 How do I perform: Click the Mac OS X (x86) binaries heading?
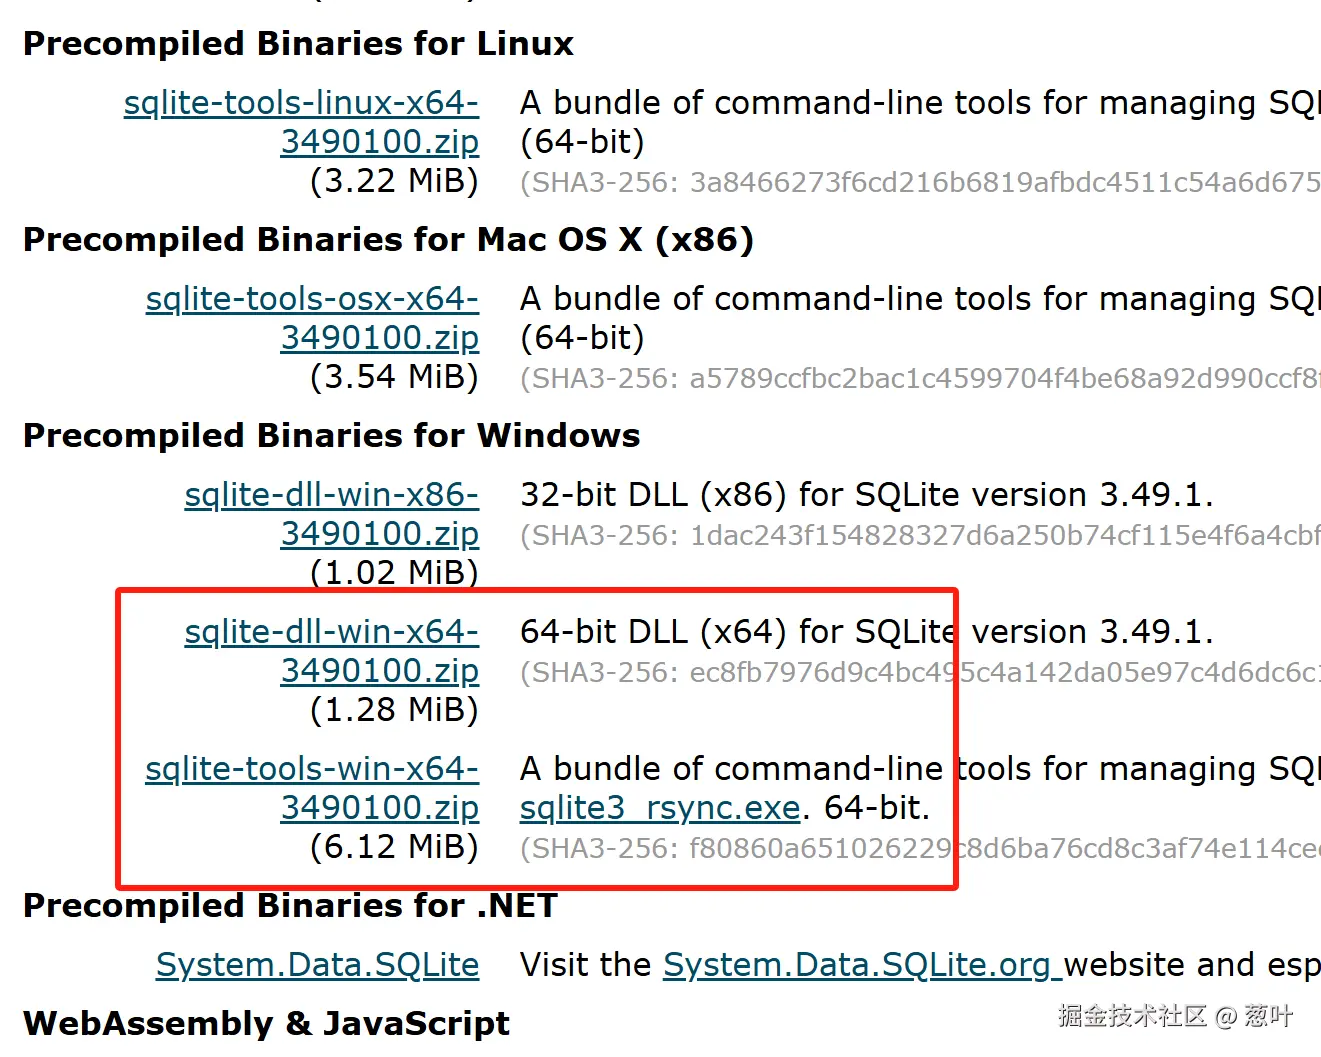coord(388,240)
